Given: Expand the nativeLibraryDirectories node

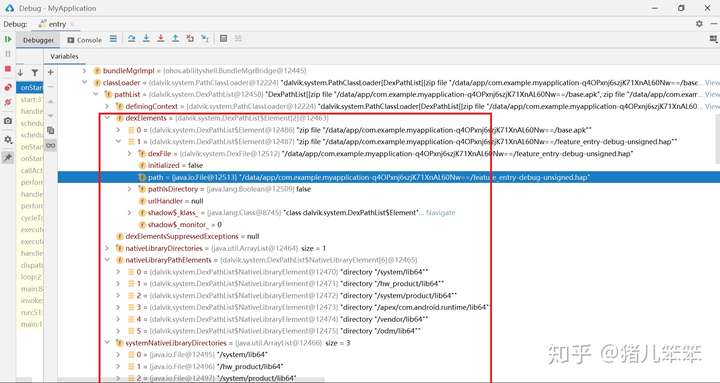Looking at the screenshot, I should [107, 248].
